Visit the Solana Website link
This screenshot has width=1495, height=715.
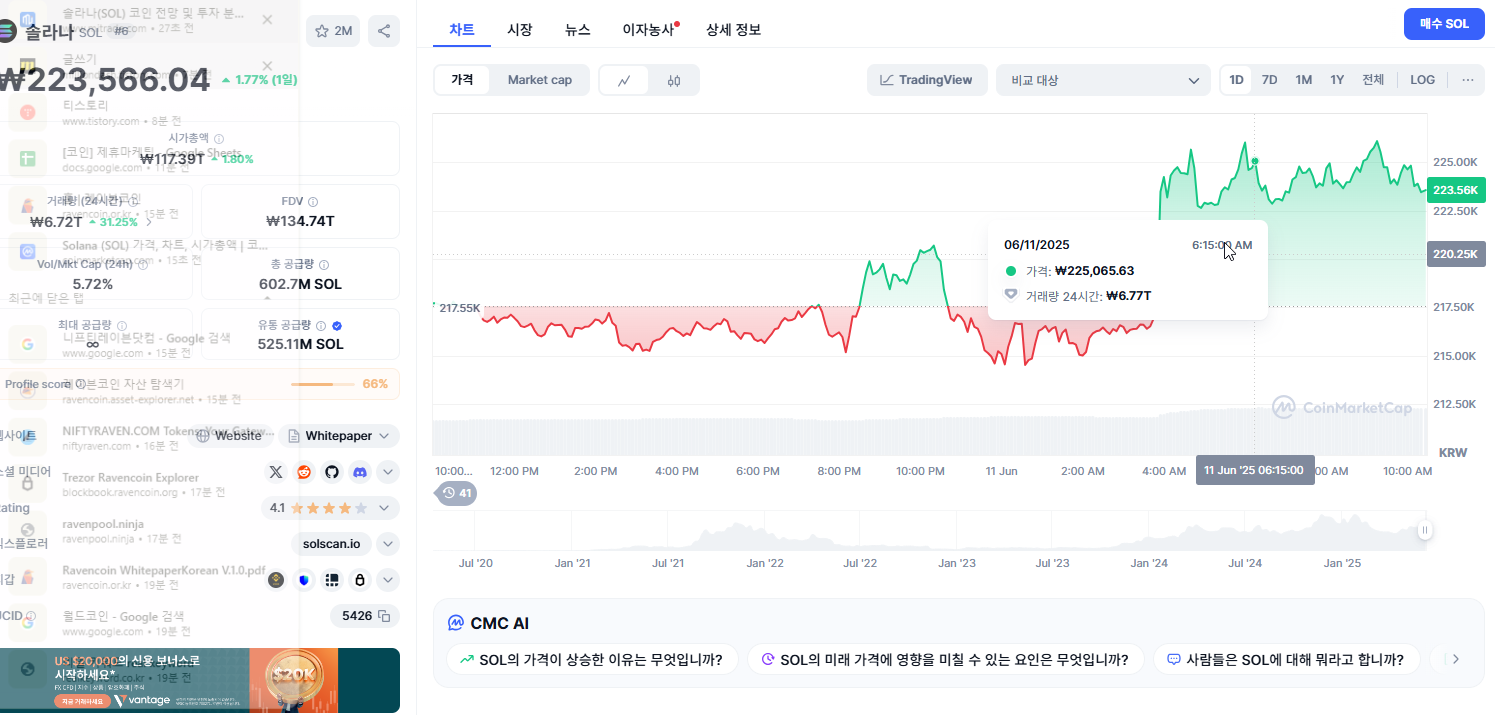tap(230, 436)
